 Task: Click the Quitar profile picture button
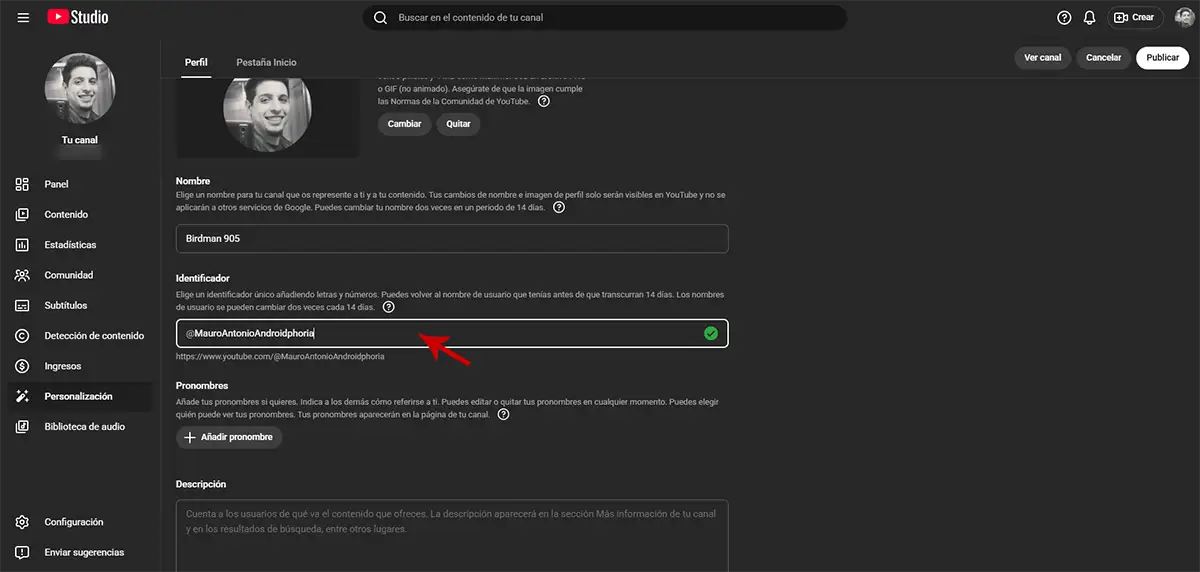click(x=459, y=124)
